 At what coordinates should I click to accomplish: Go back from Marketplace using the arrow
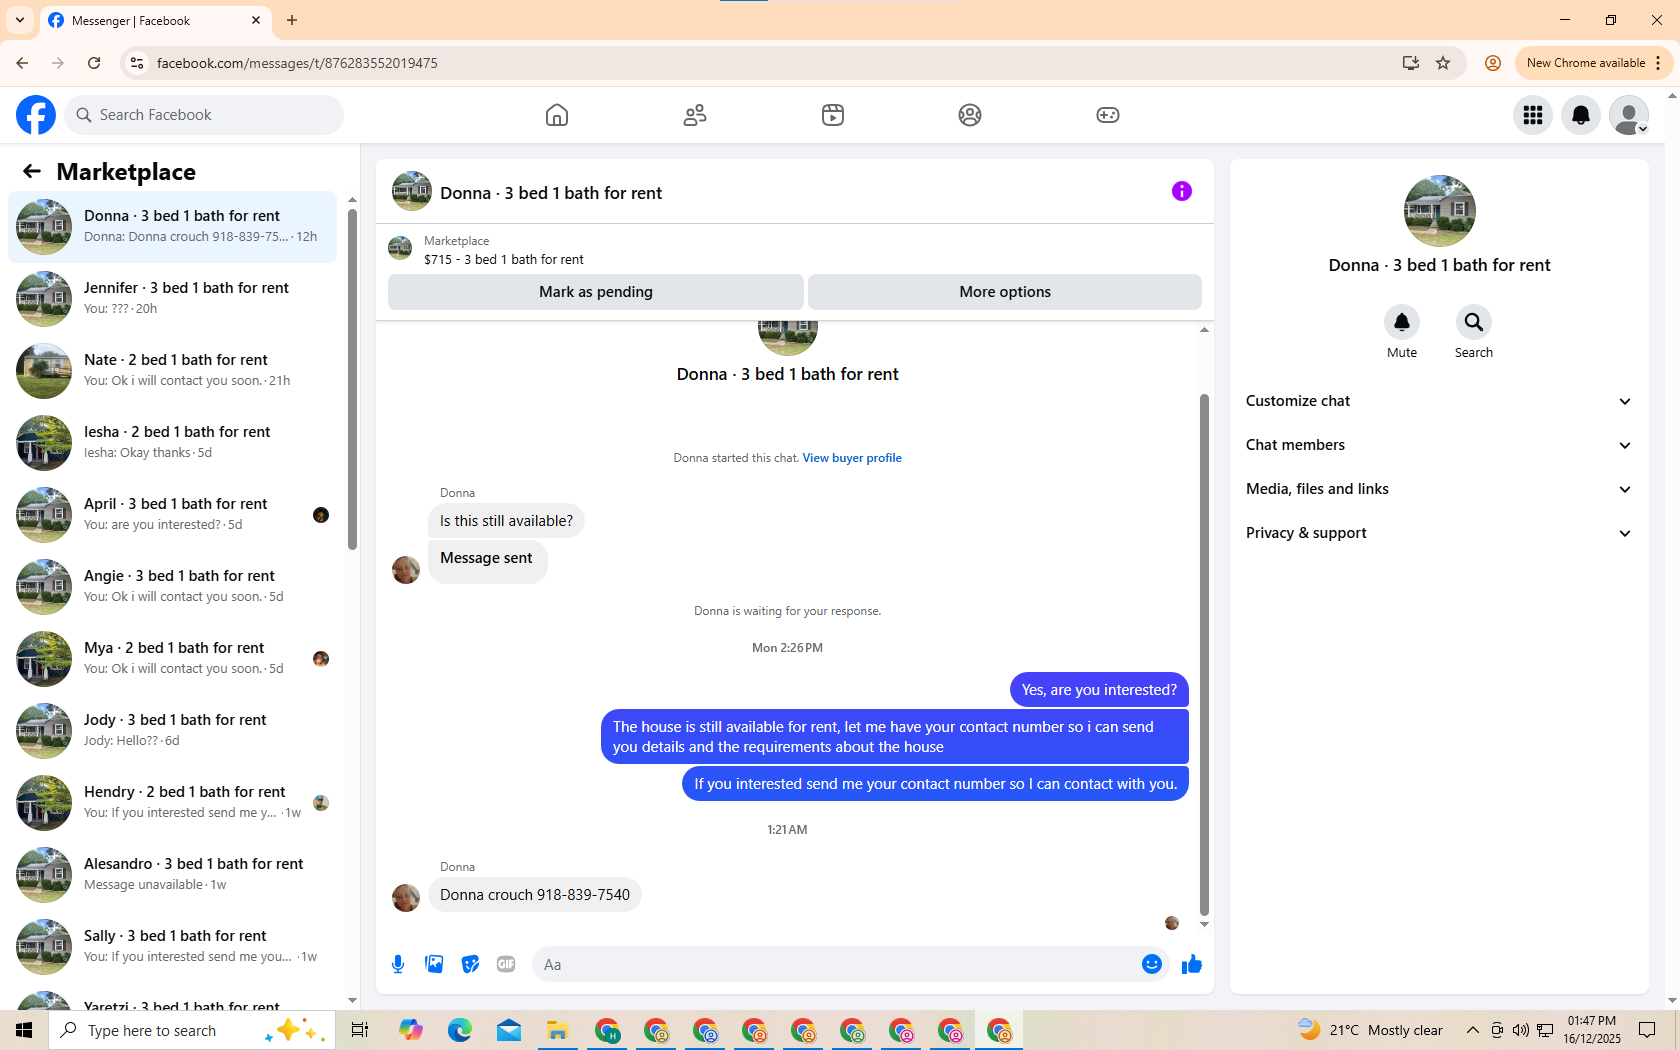point(32,171)
